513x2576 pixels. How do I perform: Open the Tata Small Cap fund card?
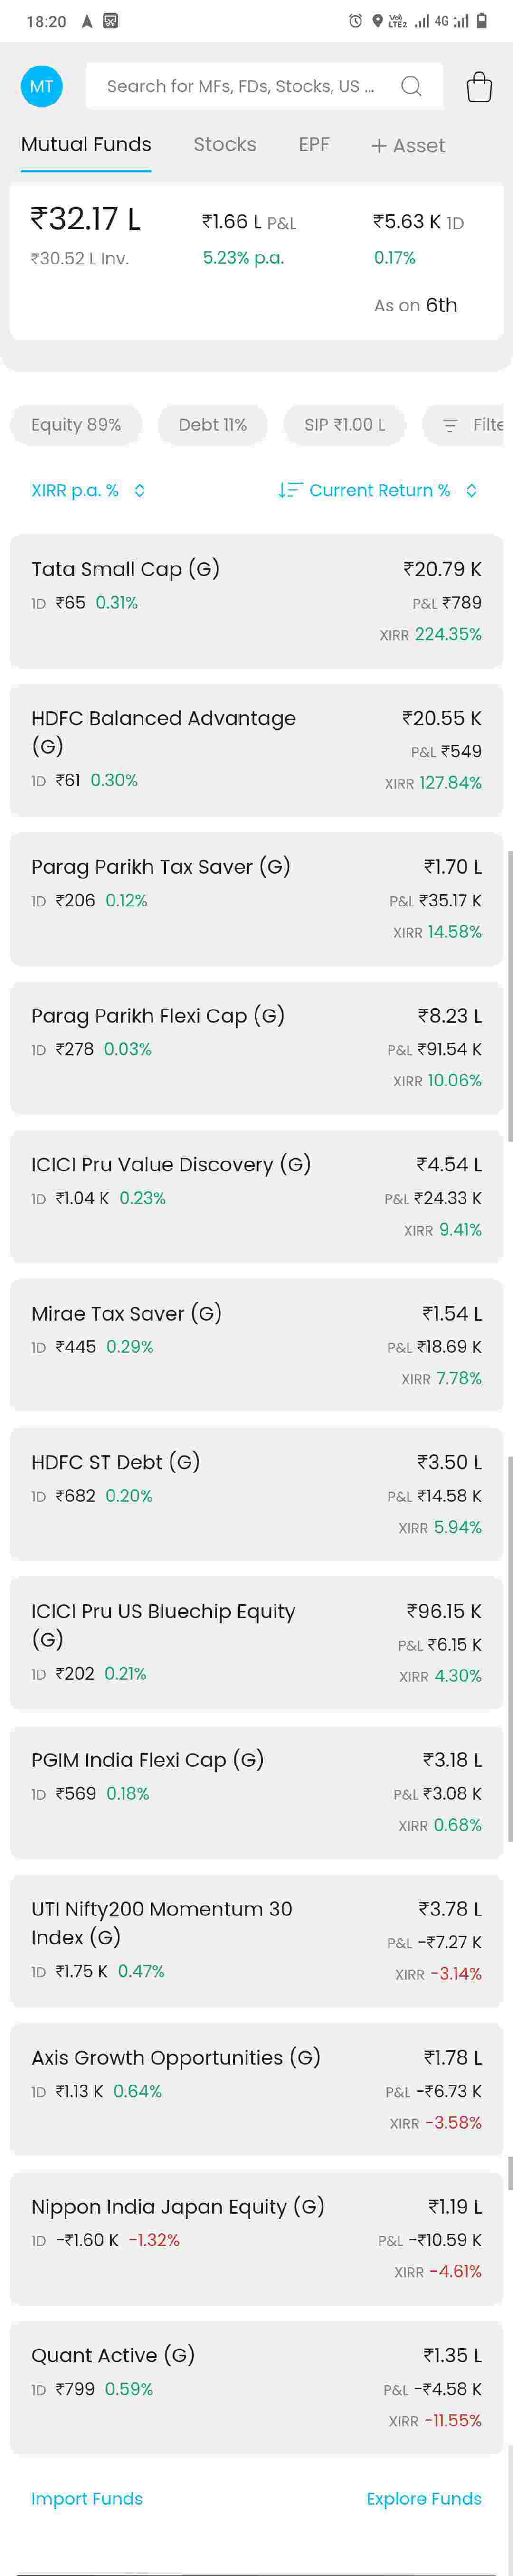click(x=256, y=600)
